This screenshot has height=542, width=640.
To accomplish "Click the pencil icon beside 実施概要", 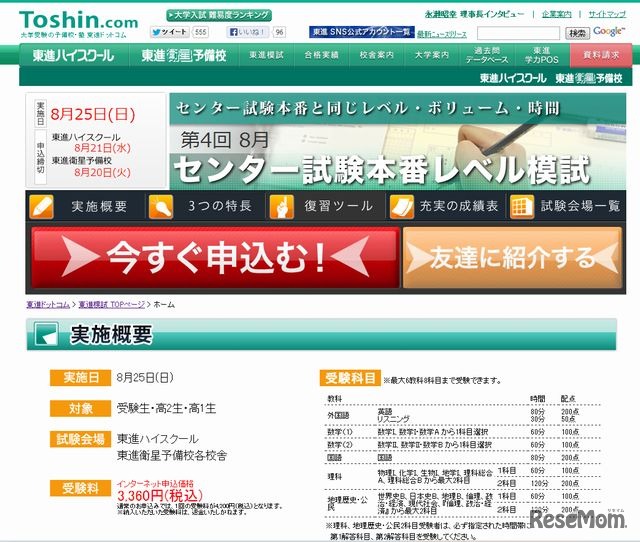I will (x=41, y=207).
